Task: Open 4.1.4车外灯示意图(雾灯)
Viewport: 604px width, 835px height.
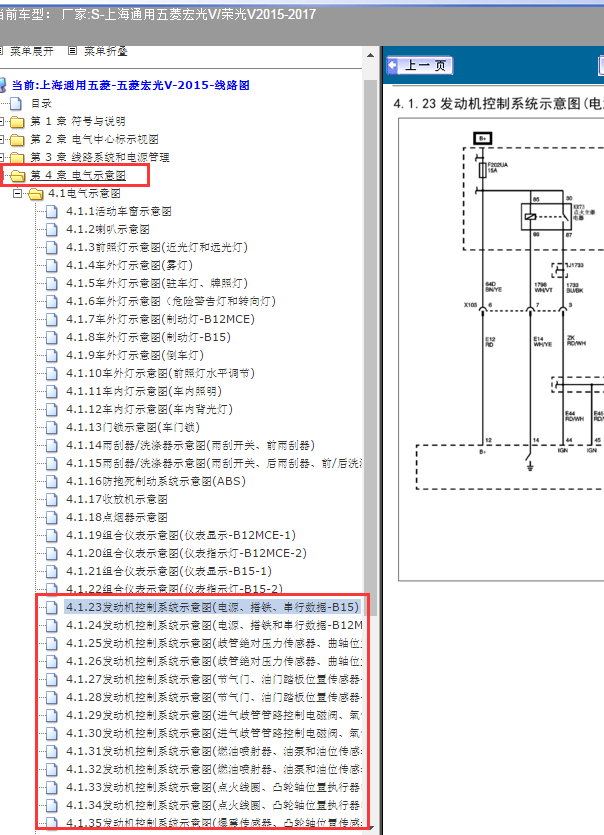Action: click(129, 265)
